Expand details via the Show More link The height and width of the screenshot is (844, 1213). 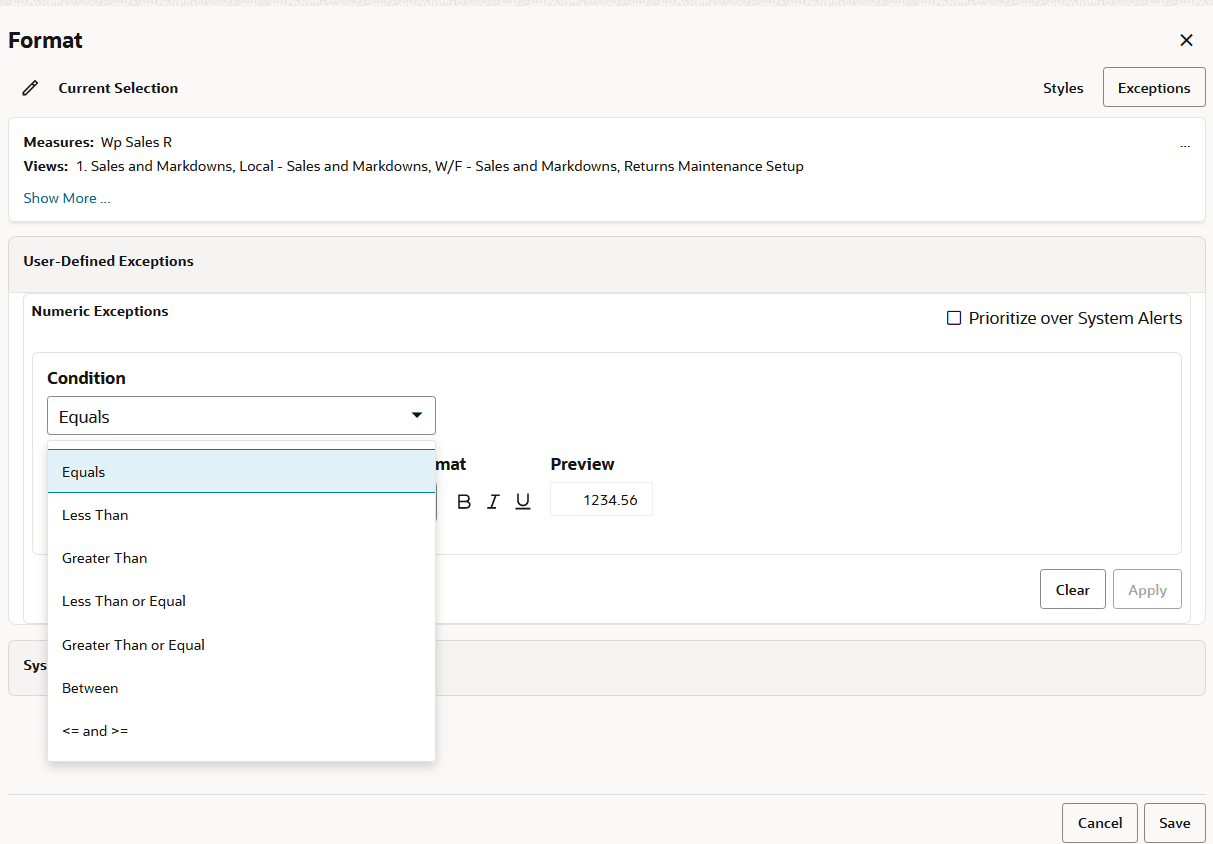coord(66,197)
